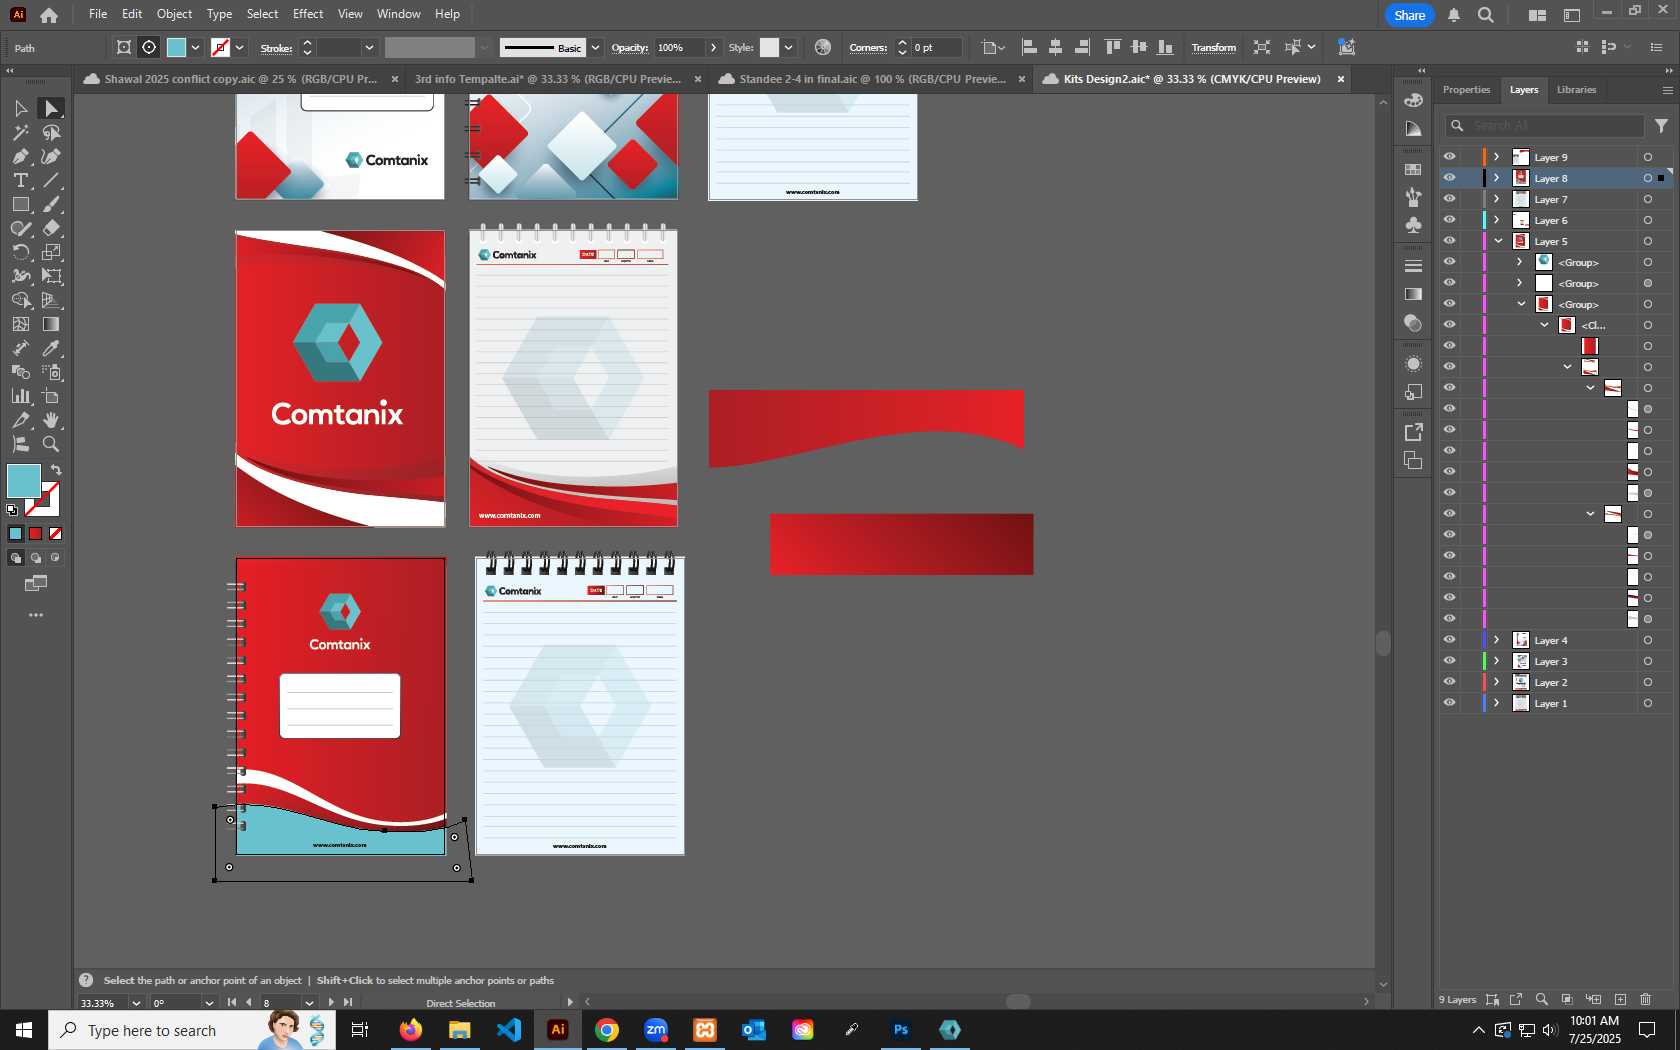Hide Layer 9 visibility eye
Screen dimensions: 1680x1050
click(1449, 157)
